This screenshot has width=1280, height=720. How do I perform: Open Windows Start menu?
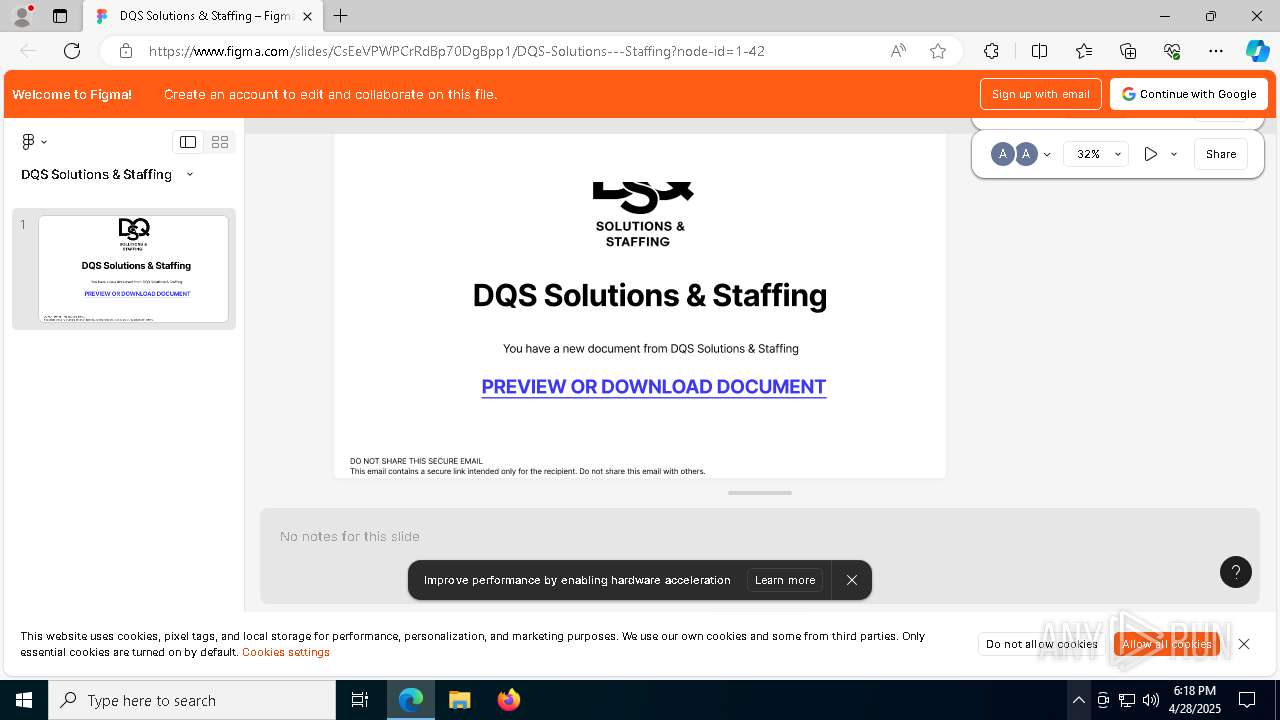tap(24, 700)
